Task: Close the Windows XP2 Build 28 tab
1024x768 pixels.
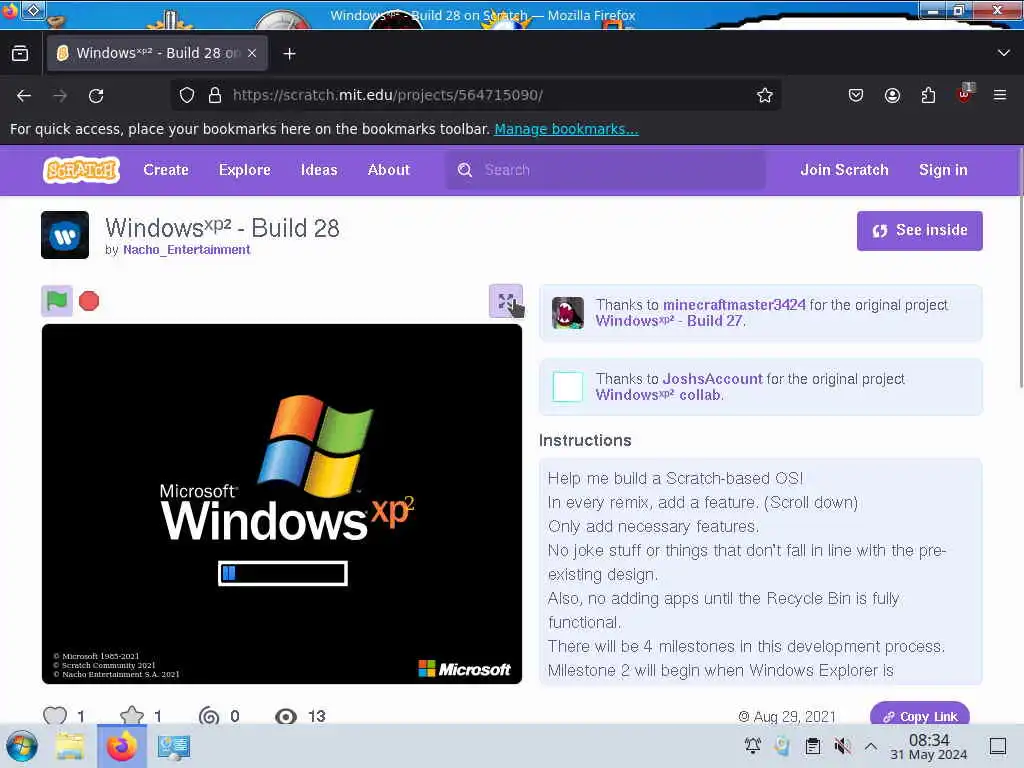Action: (252, 54)
